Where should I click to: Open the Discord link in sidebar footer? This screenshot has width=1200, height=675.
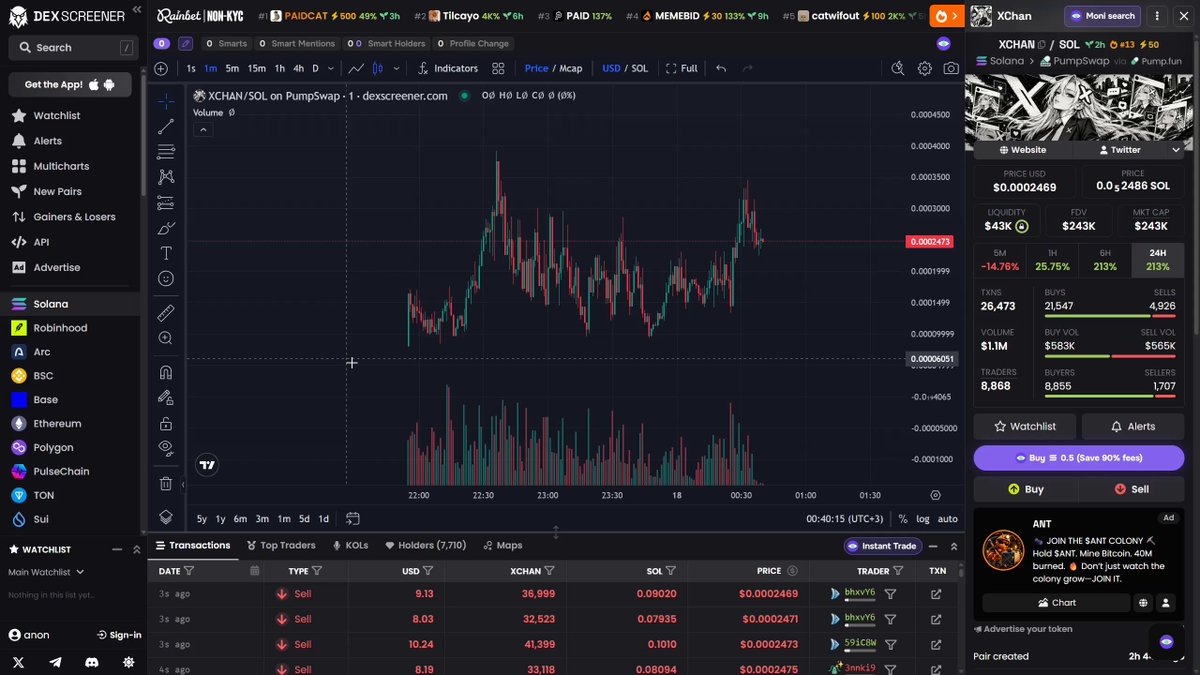(92, 662)
